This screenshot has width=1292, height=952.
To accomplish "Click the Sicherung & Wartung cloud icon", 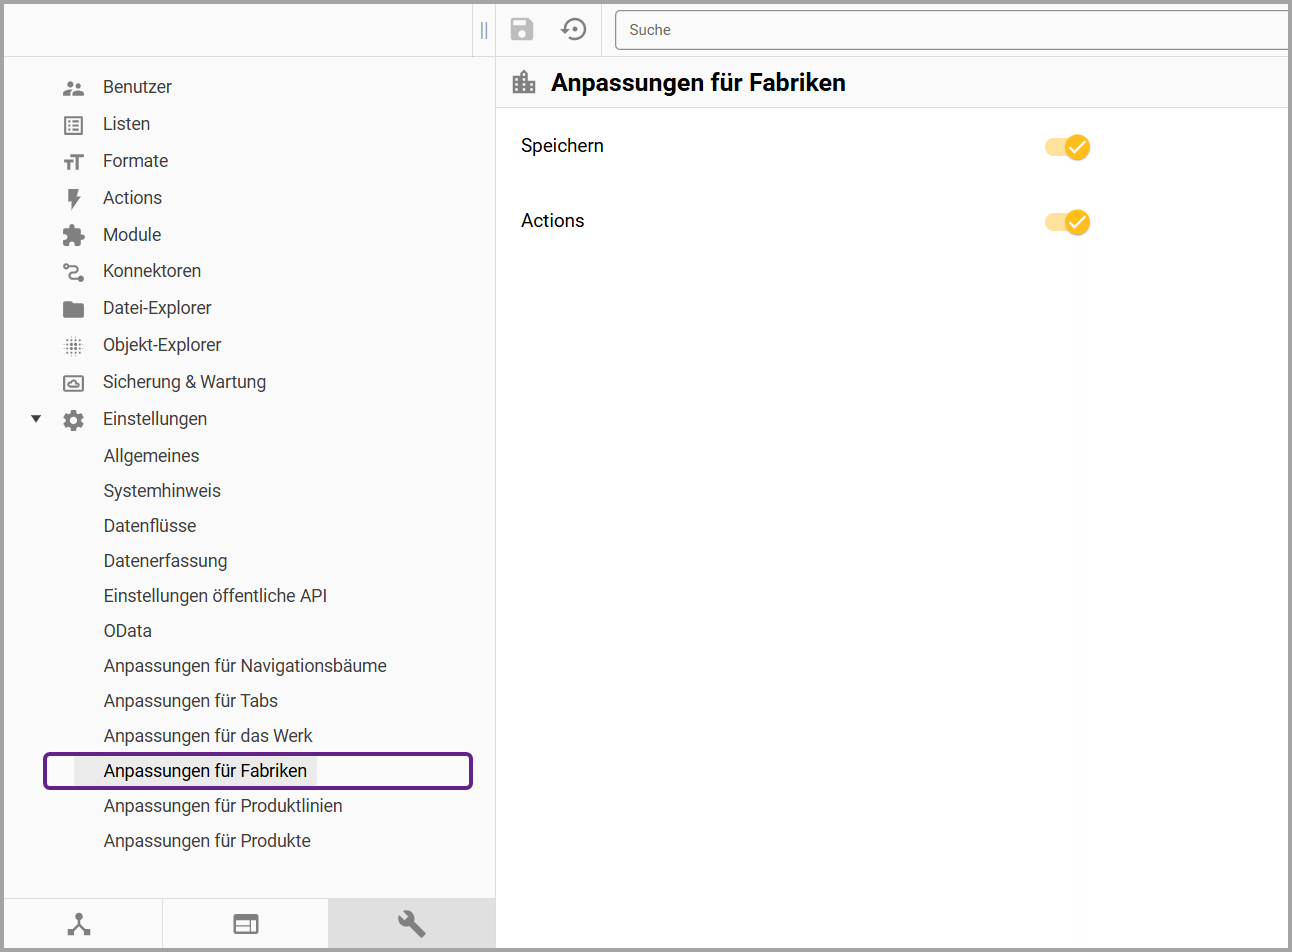I will point(73,383).
